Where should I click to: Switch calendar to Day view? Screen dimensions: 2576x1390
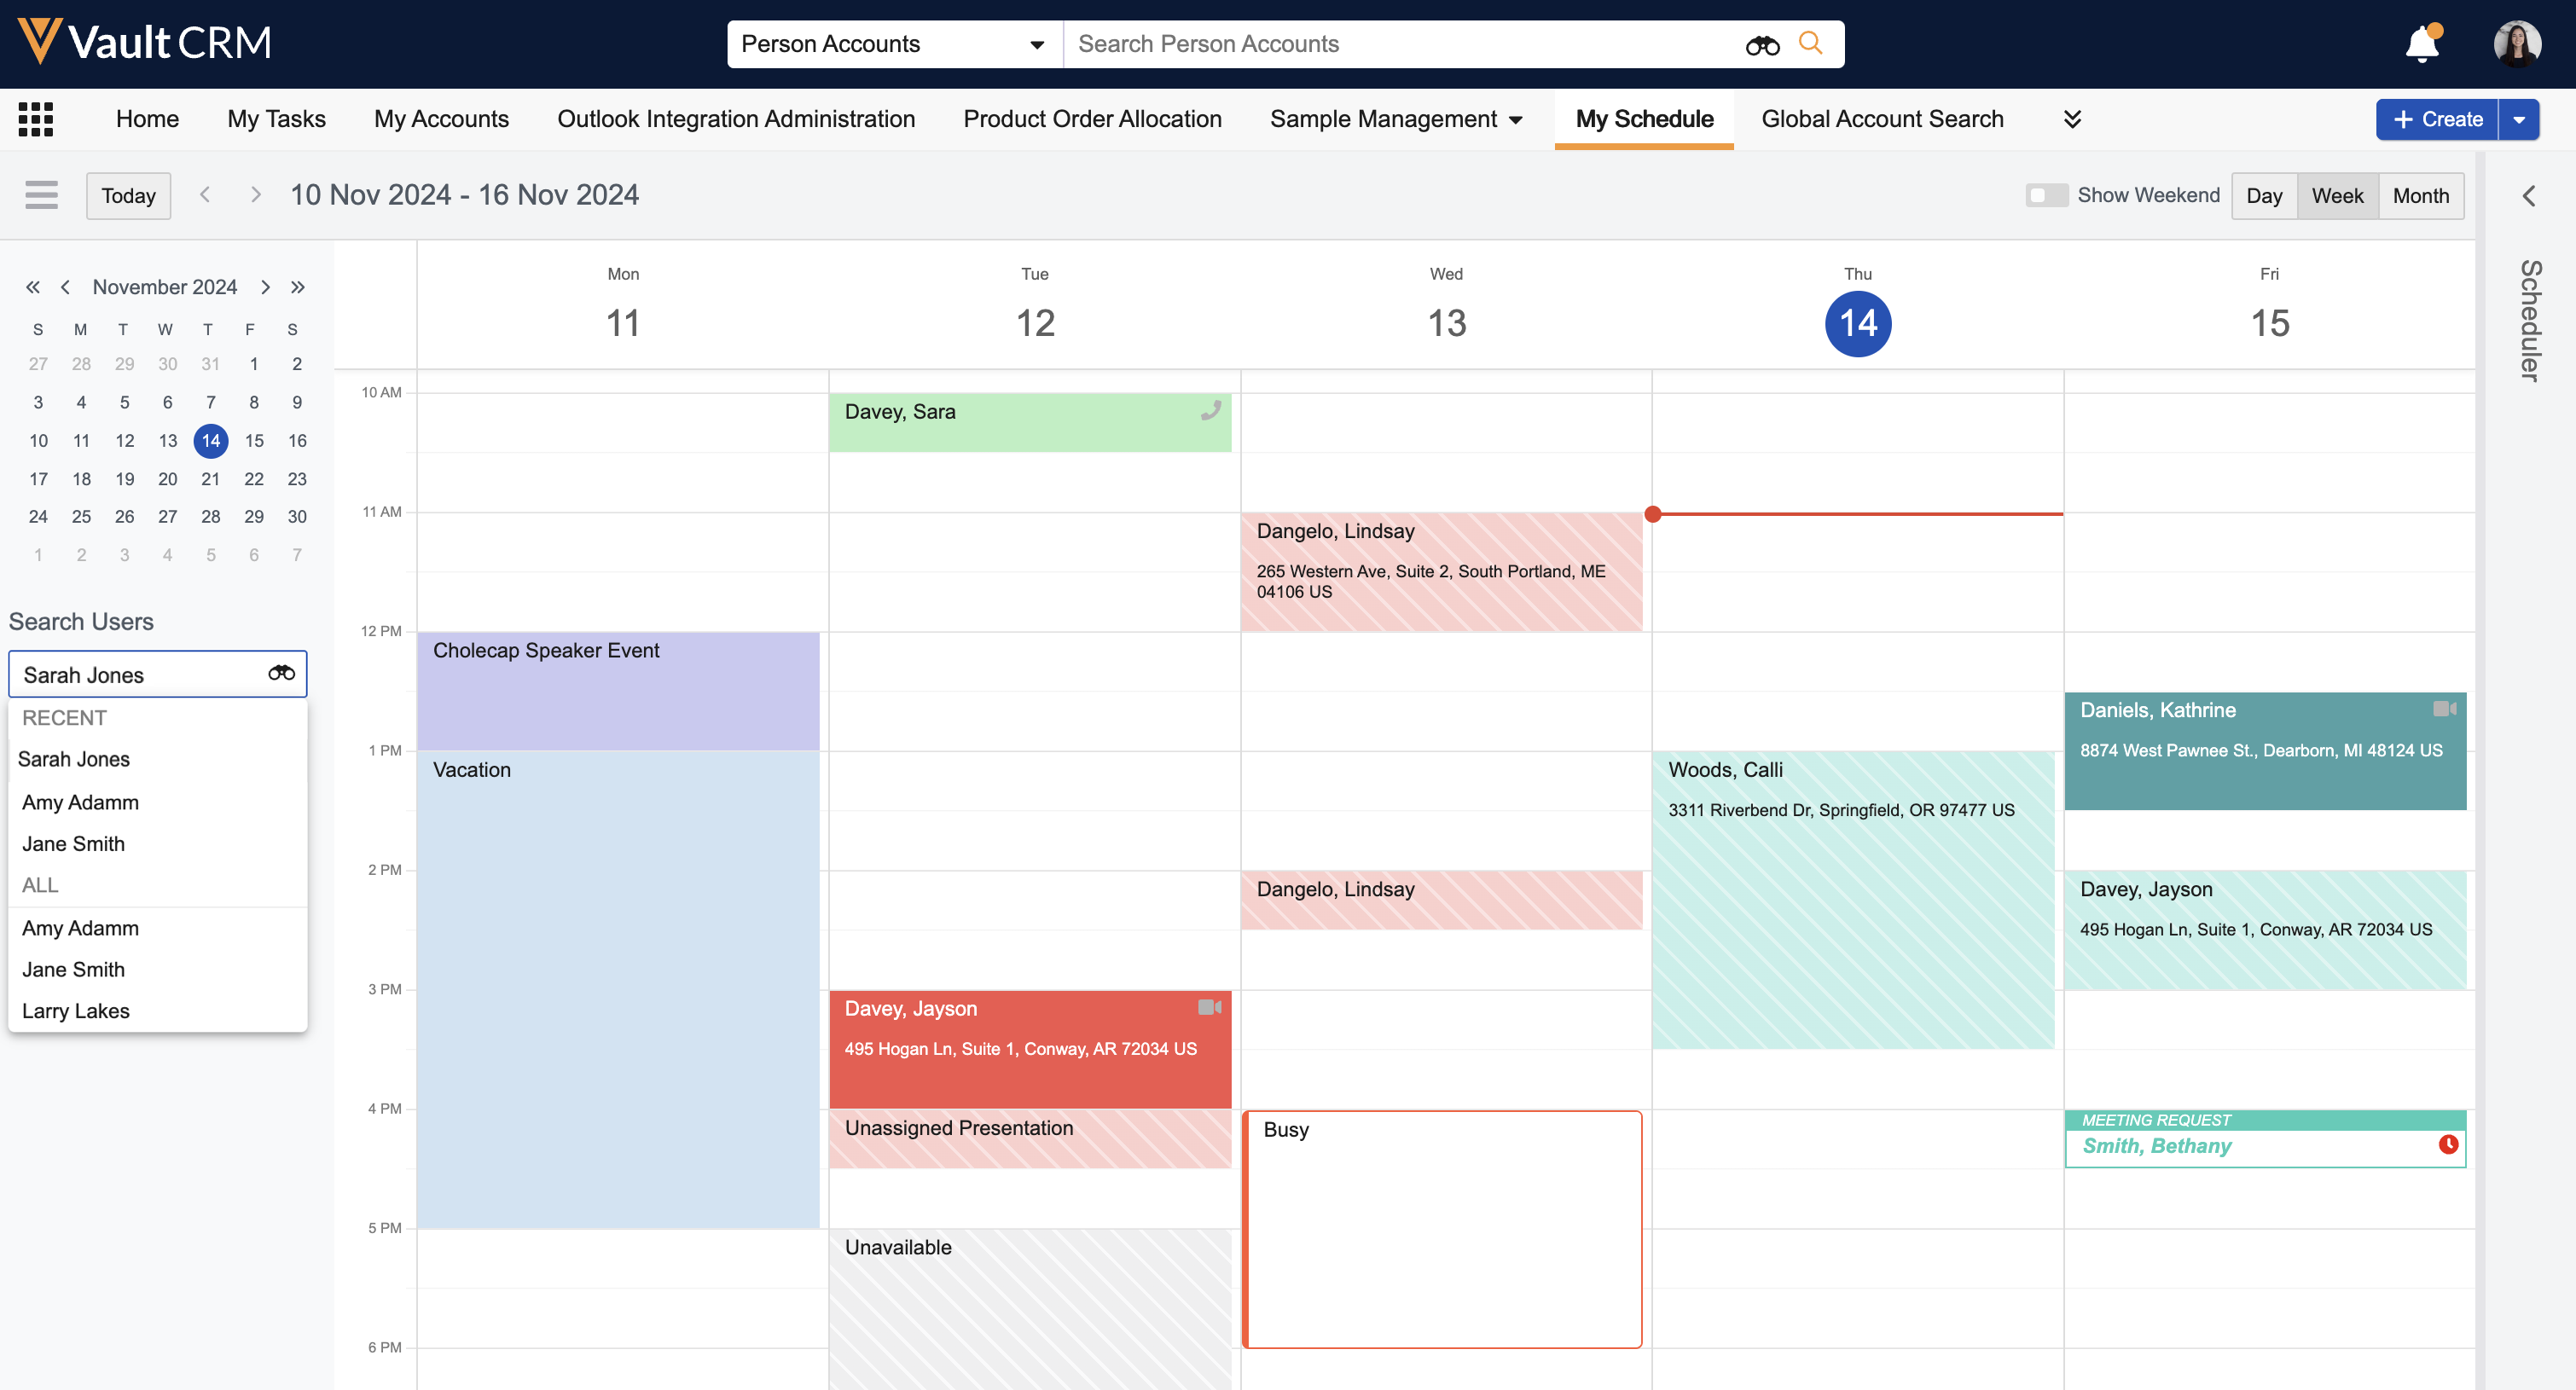pos(2263,195)
